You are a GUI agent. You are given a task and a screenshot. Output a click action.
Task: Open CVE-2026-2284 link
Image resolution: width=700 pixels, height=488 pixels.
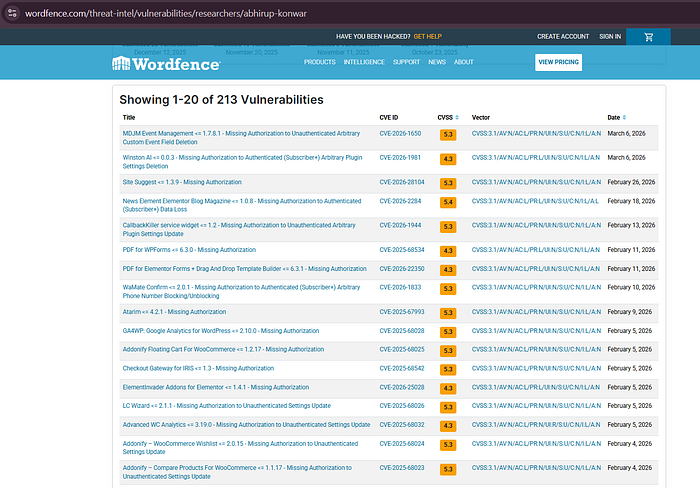click(x=400, y=201)
